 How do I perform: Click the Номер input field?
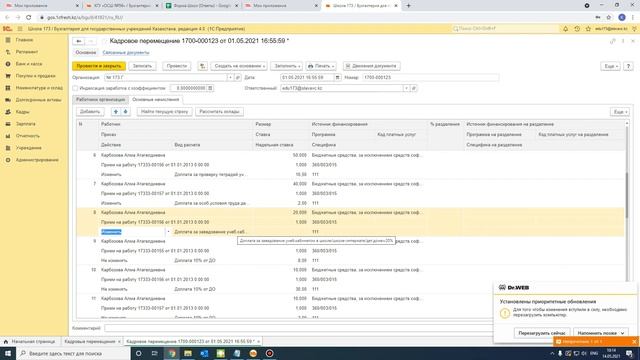click(x=430, y=77)
